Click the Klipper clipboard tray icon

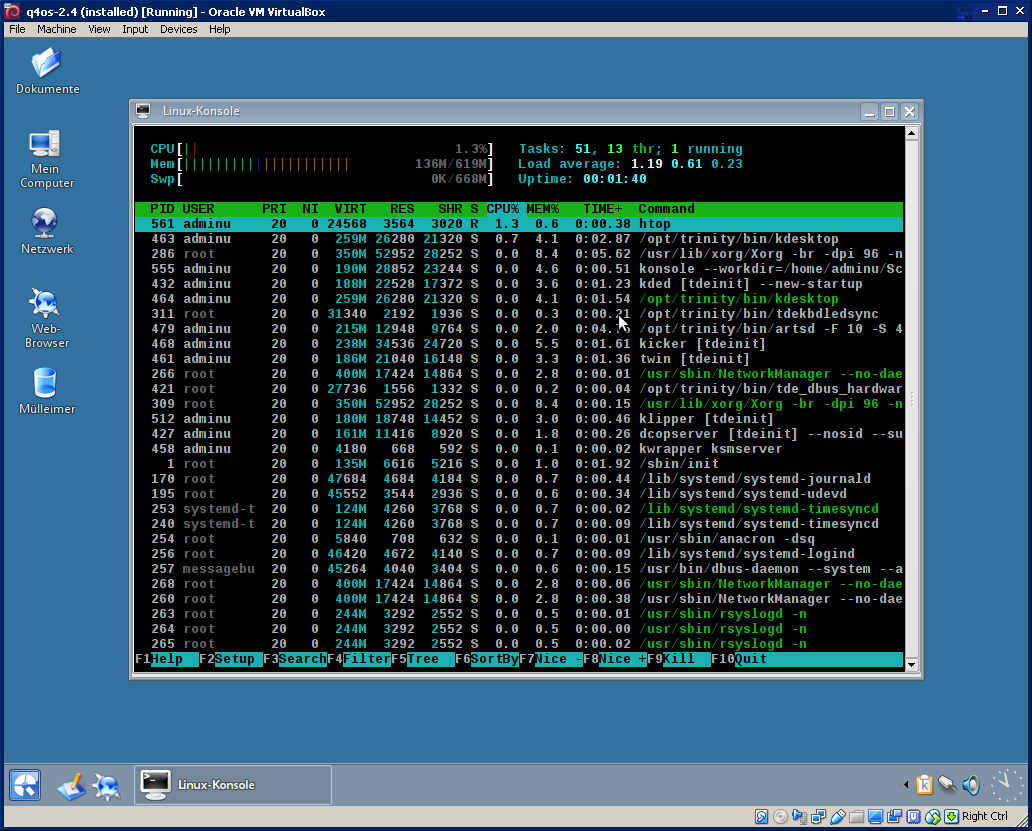click(x=924, y=785)
